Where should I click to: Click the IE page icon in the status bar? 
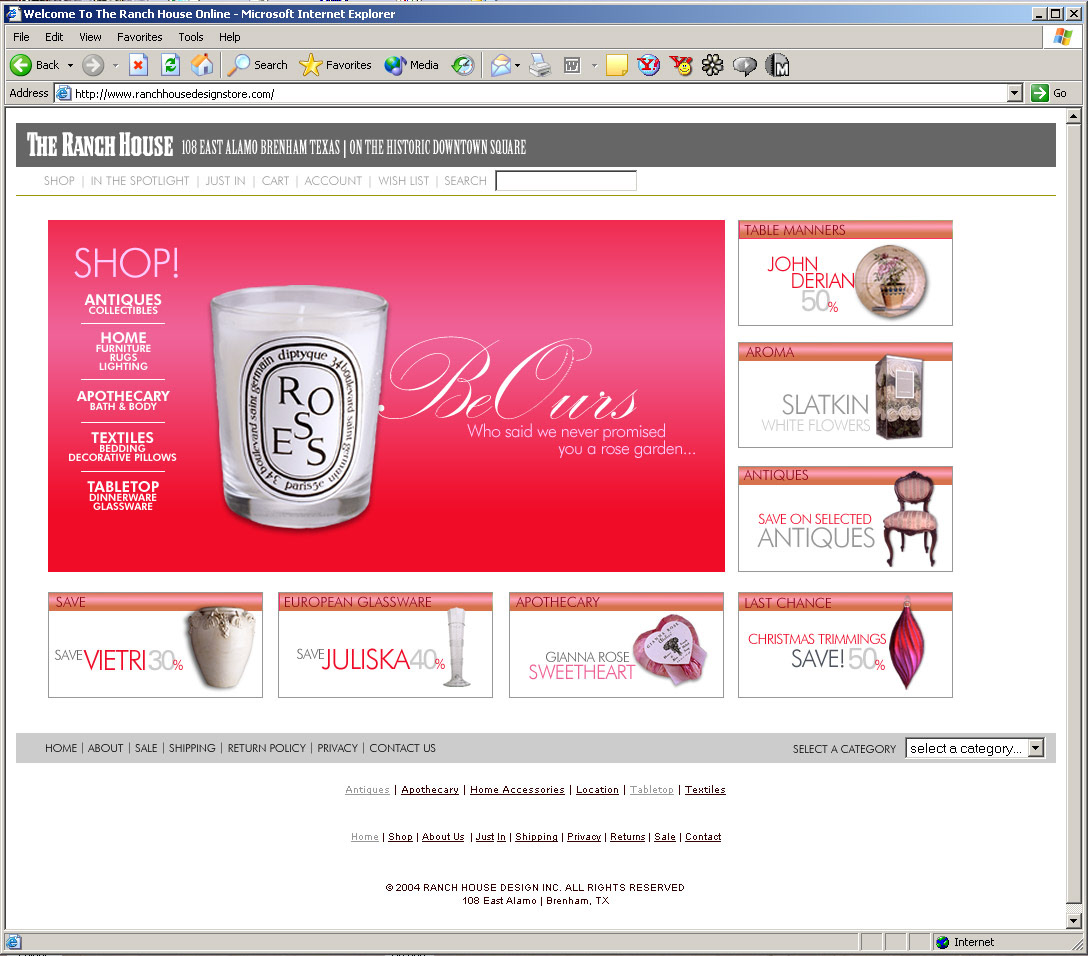pyautogui.click(x=13, y=942)
